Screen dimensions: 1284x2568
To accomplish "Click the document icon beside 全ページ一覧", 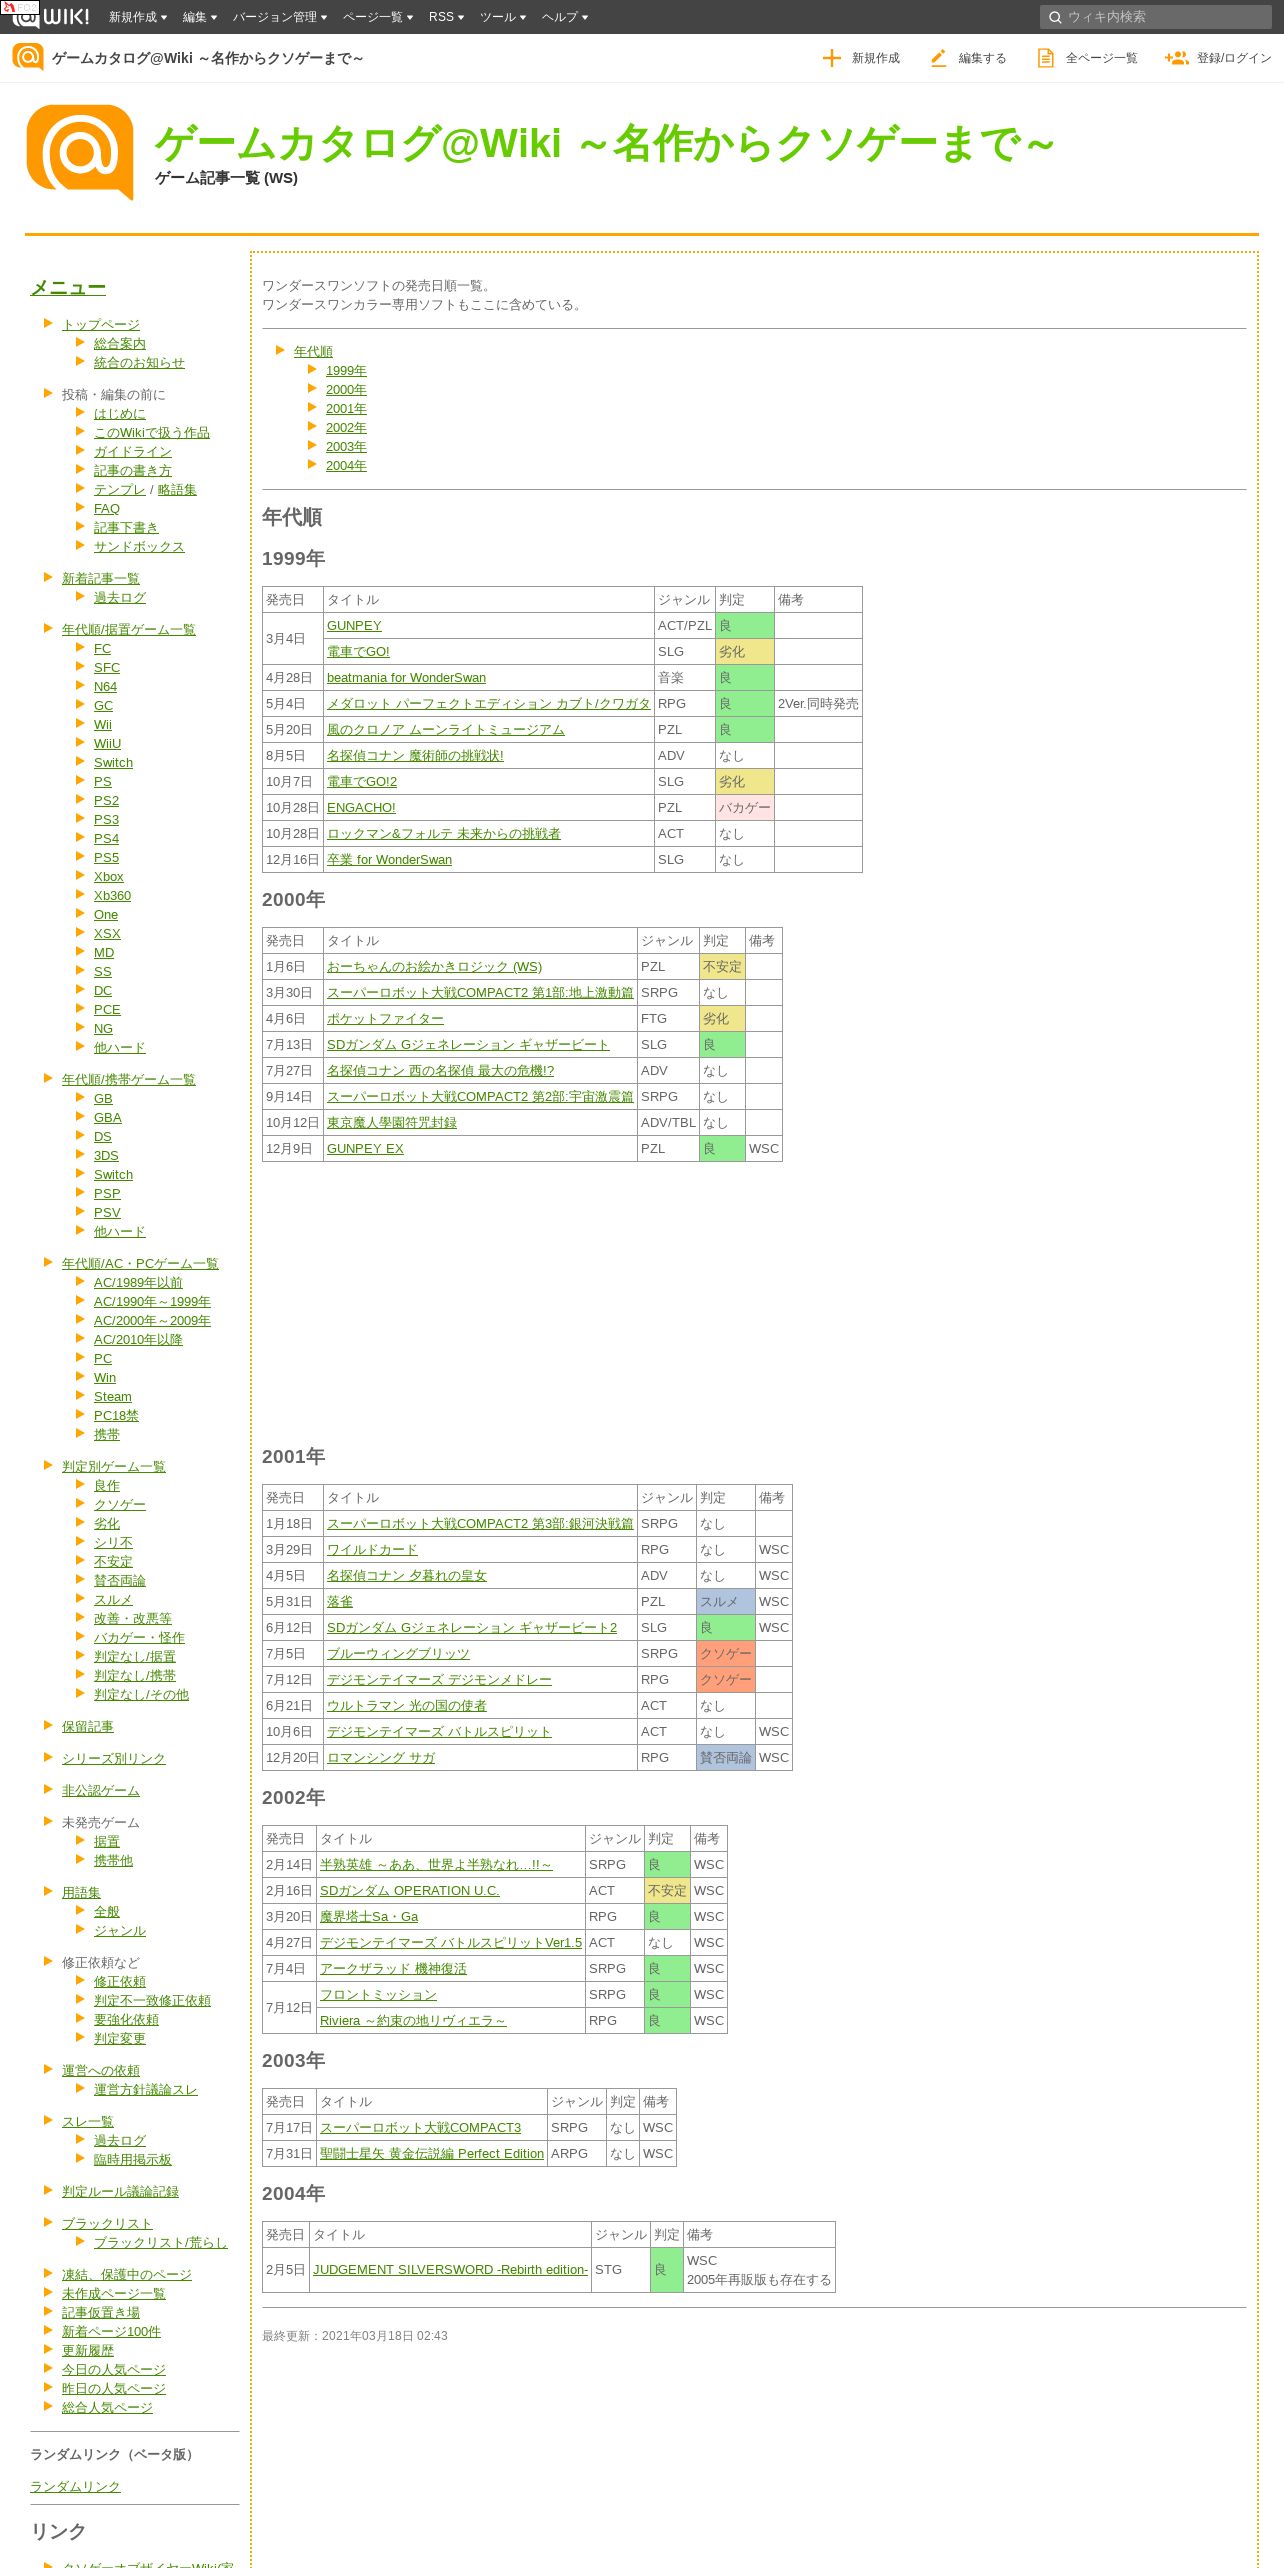I will tap(1045, 58).
